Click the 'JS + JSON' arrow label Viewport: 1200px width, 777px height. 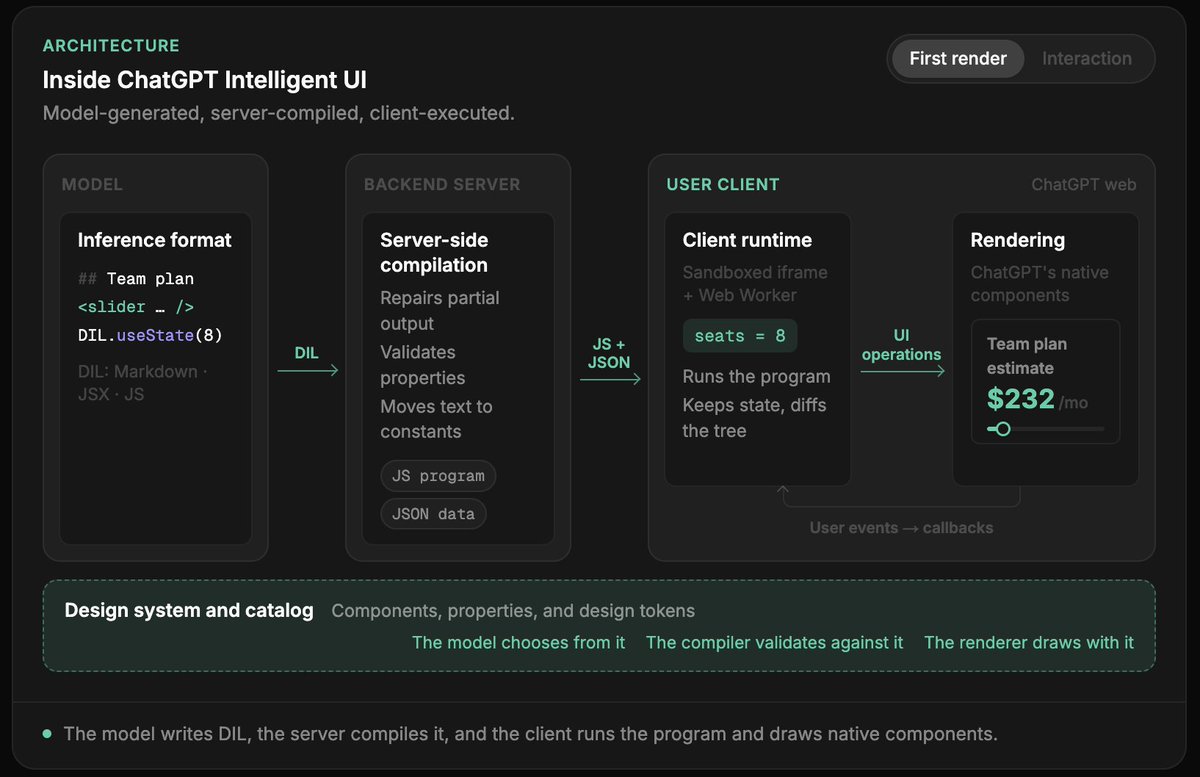(609, 353)
